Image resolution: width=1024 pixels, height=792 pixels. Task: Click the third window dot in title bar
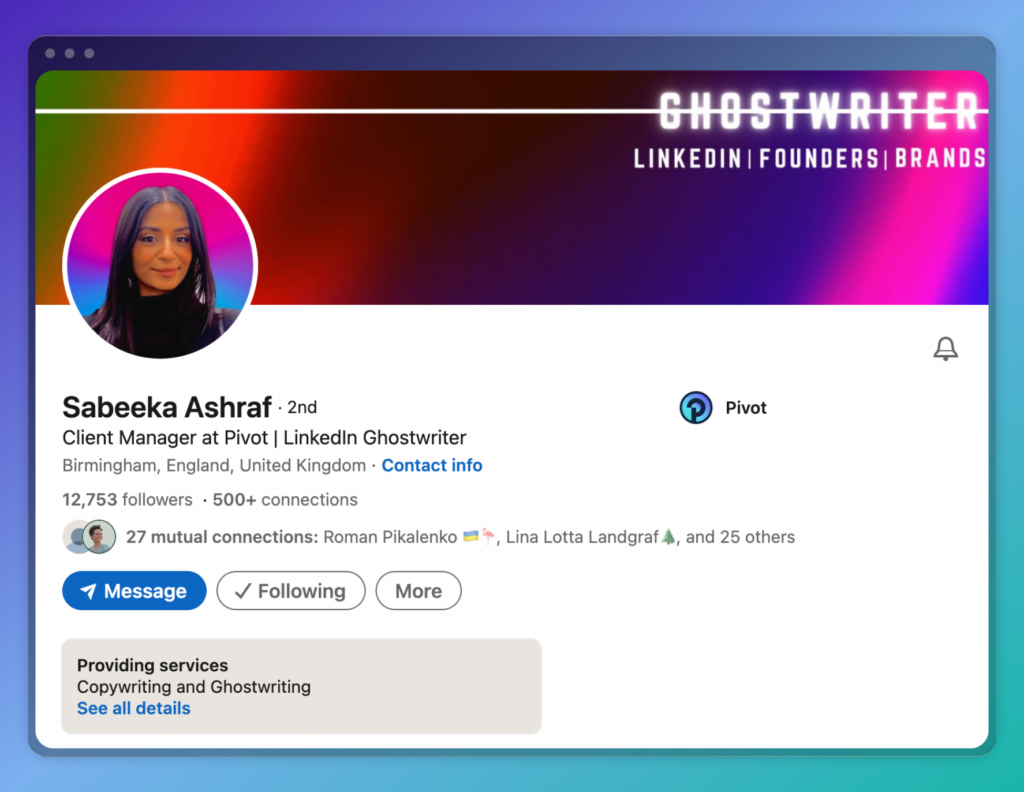pyautogui.click(x=89, y=53)
